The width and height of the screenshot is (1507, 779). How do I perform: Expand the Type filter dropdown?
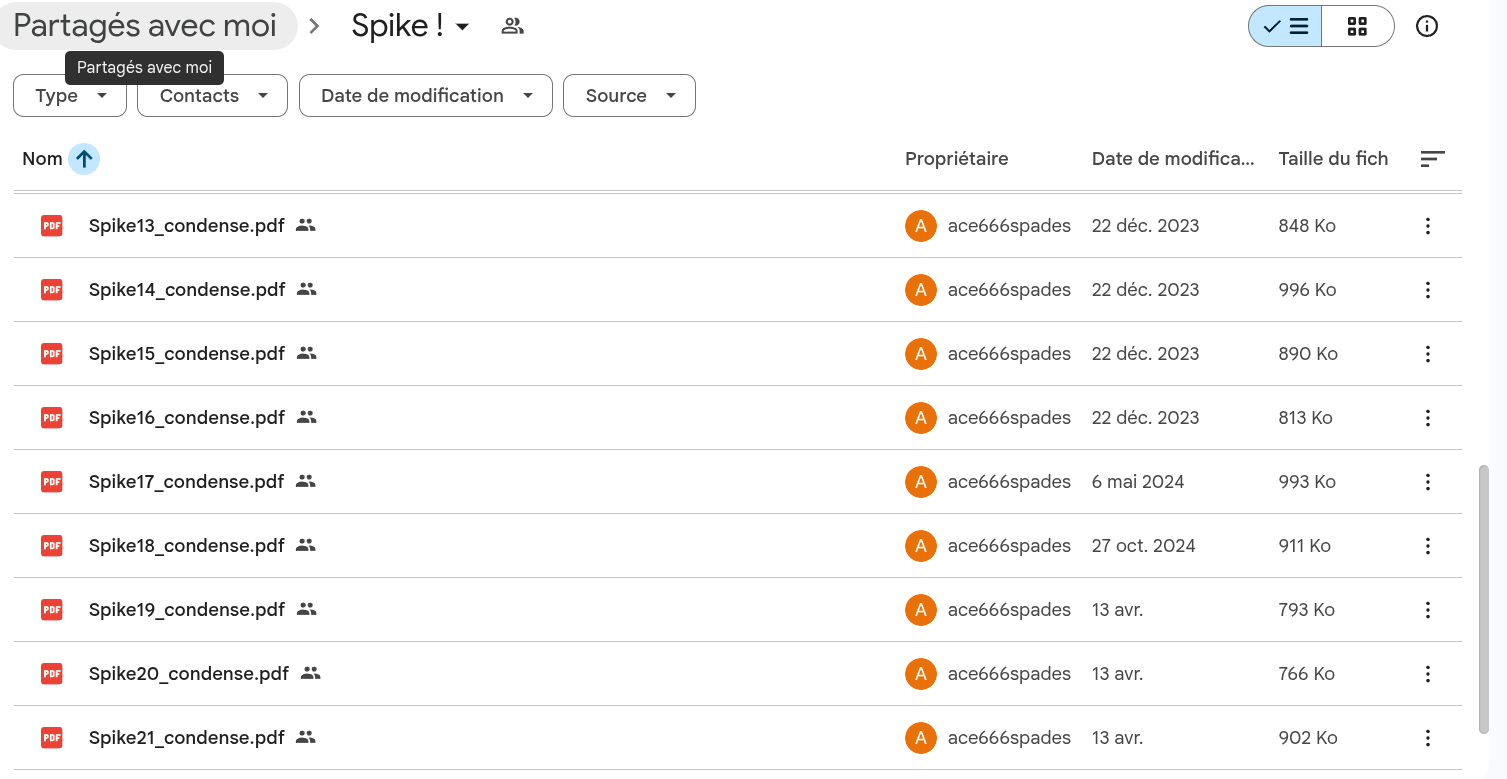pyautogui.click(x=70, y=96)
